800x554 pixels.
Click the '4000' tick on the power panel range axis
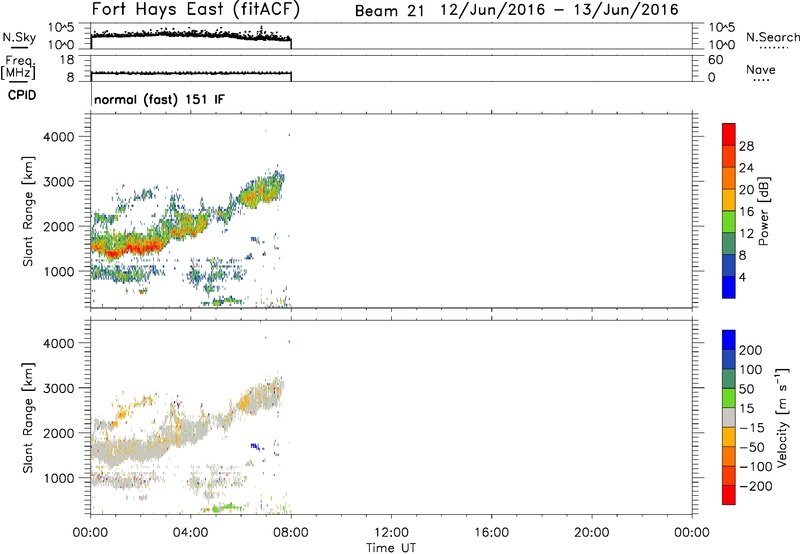pyautogui.click(x=59, y=137)
